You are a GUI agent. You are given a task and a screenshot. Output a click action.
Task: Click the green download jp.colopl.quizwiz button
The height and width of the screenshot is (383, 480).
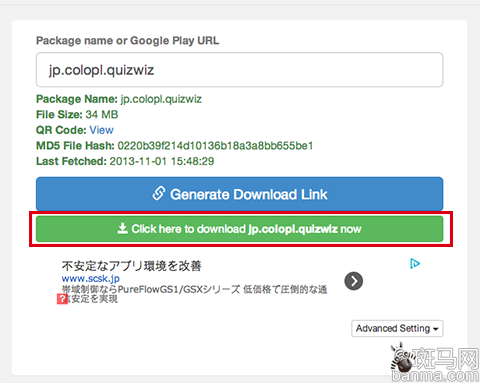[239, 229]
